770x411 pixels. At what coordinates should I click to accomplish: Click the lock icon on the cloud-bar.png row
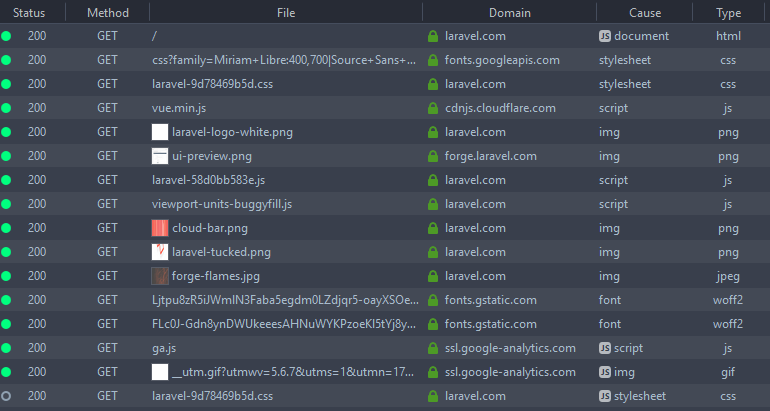[433, 228]
